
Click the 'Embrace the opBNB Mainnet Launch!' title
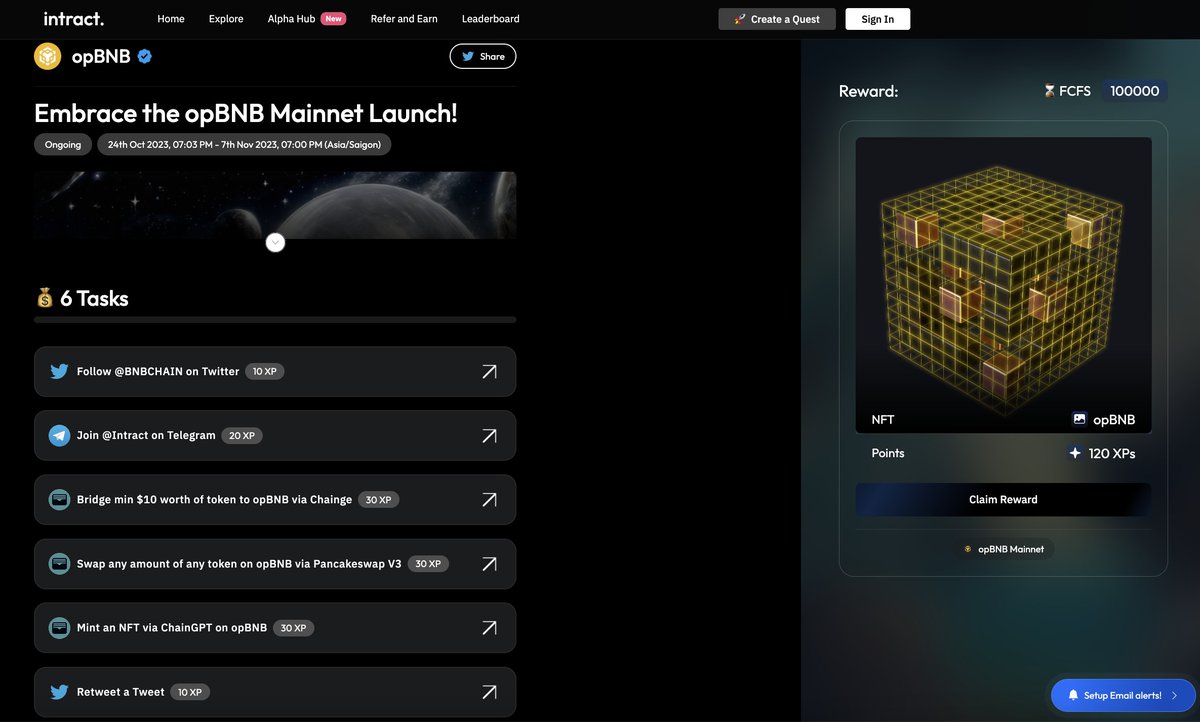(x=246, y=113)
